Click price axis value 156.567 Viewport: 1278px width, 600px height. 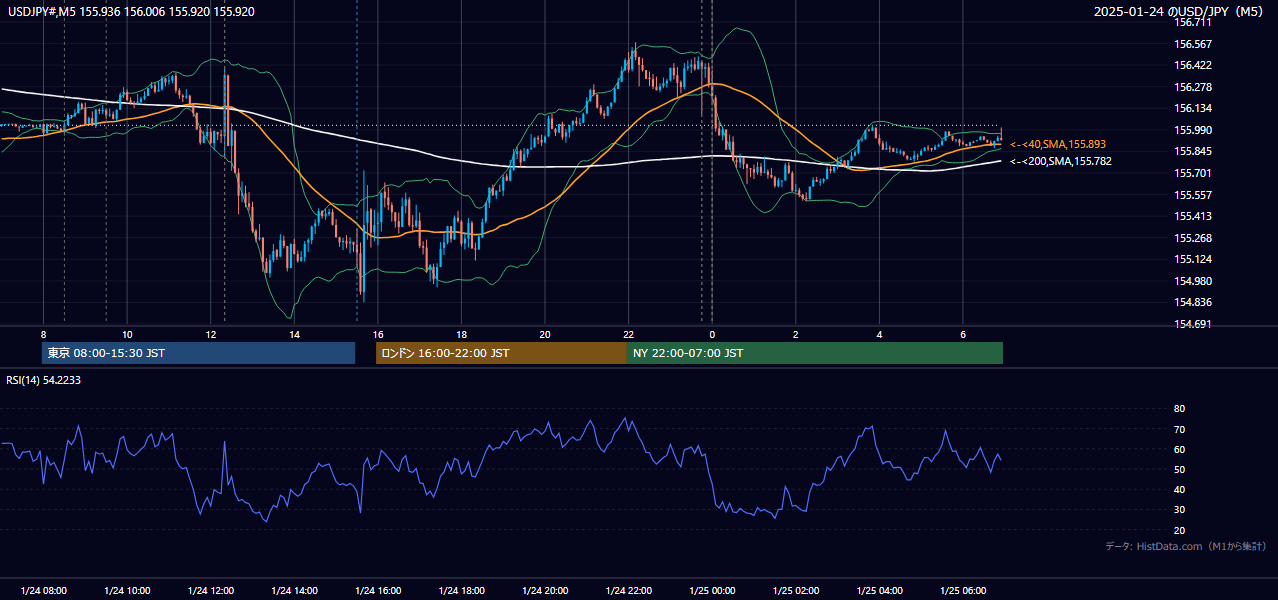pos(1193,44)
